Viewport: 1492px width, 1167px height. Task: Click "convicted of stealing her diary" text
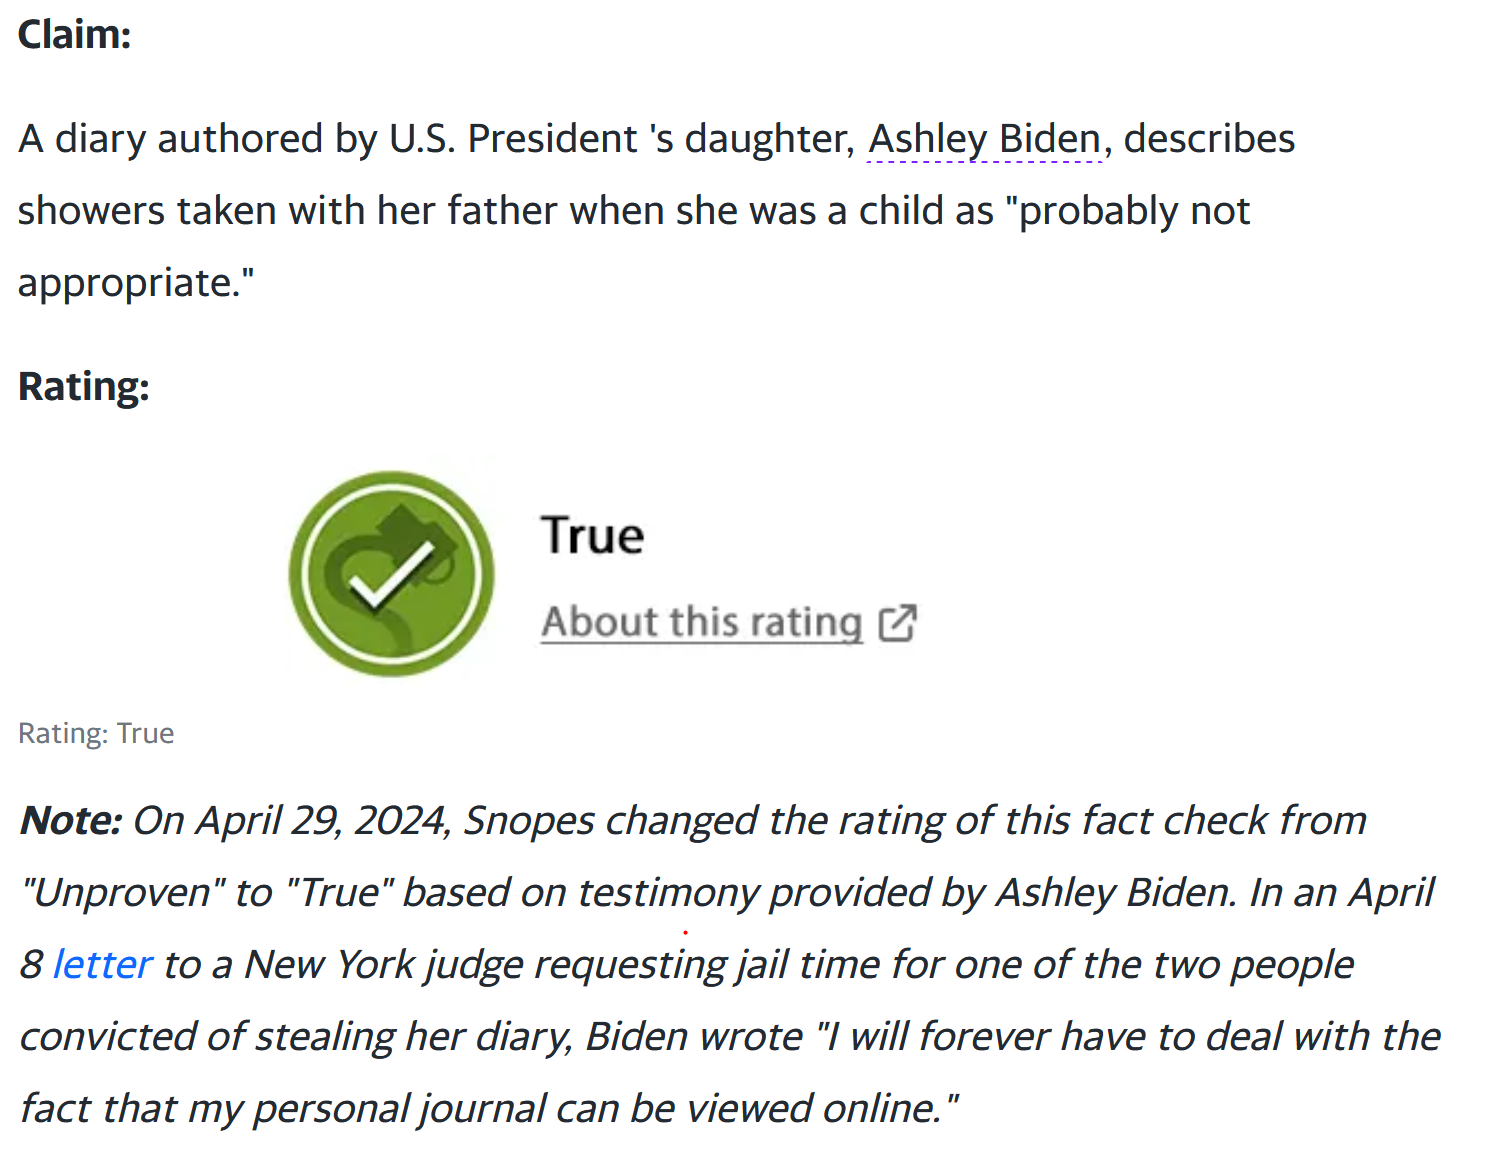(296, 1037)
